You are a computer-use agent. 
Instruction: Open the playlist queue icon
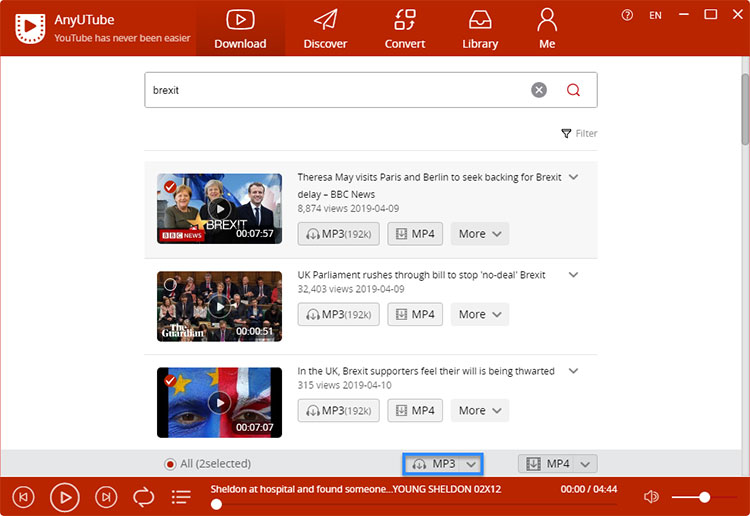[x=181, y=497]
